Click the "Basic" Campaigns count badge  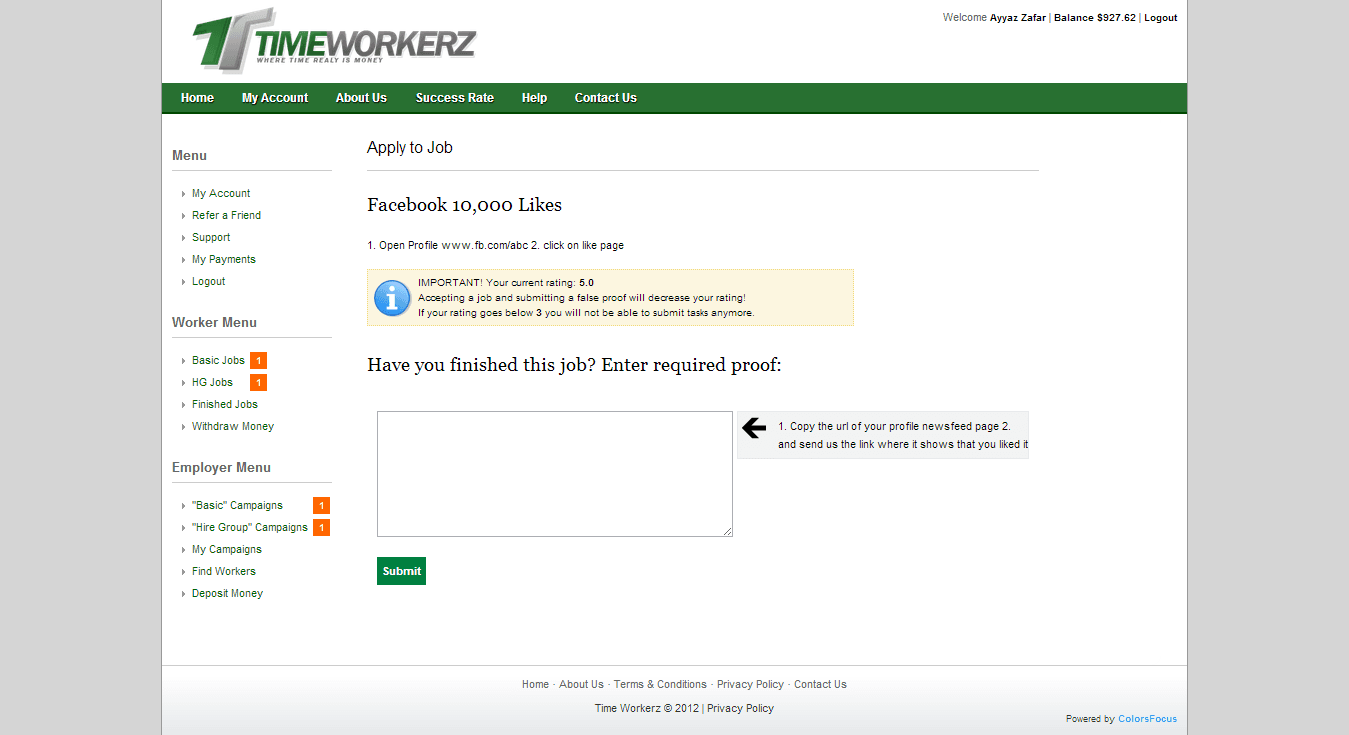click(x=321, y=506)
